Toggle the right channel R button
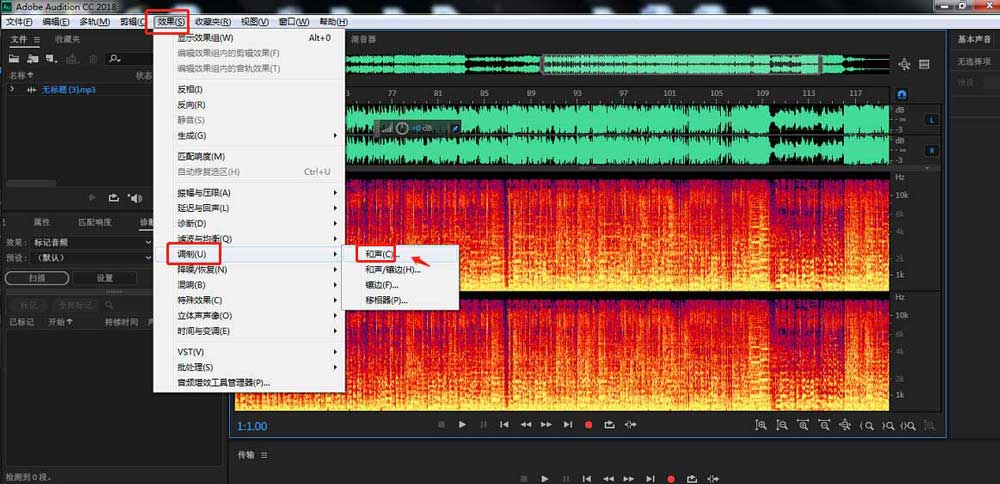 pos(932,151)
